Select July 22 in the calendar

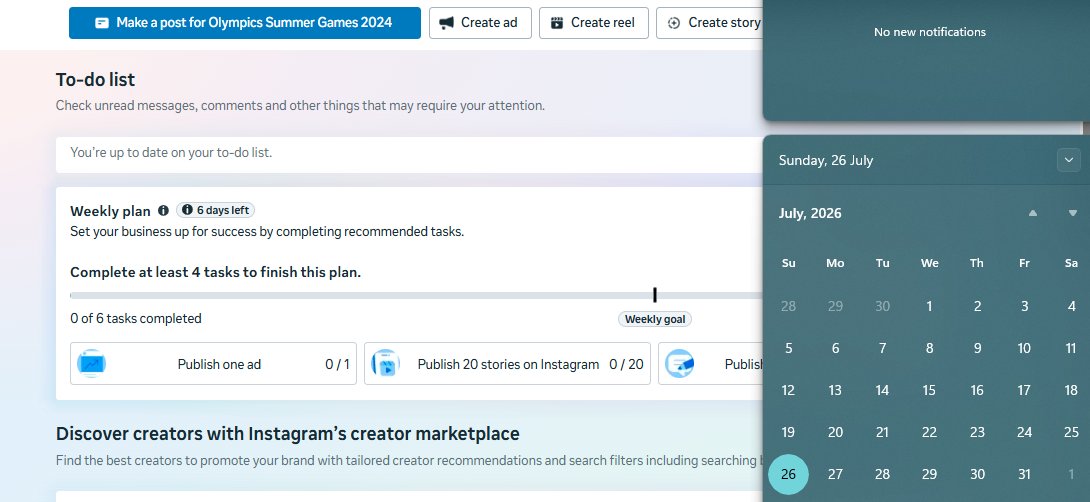tap(929, 432)
